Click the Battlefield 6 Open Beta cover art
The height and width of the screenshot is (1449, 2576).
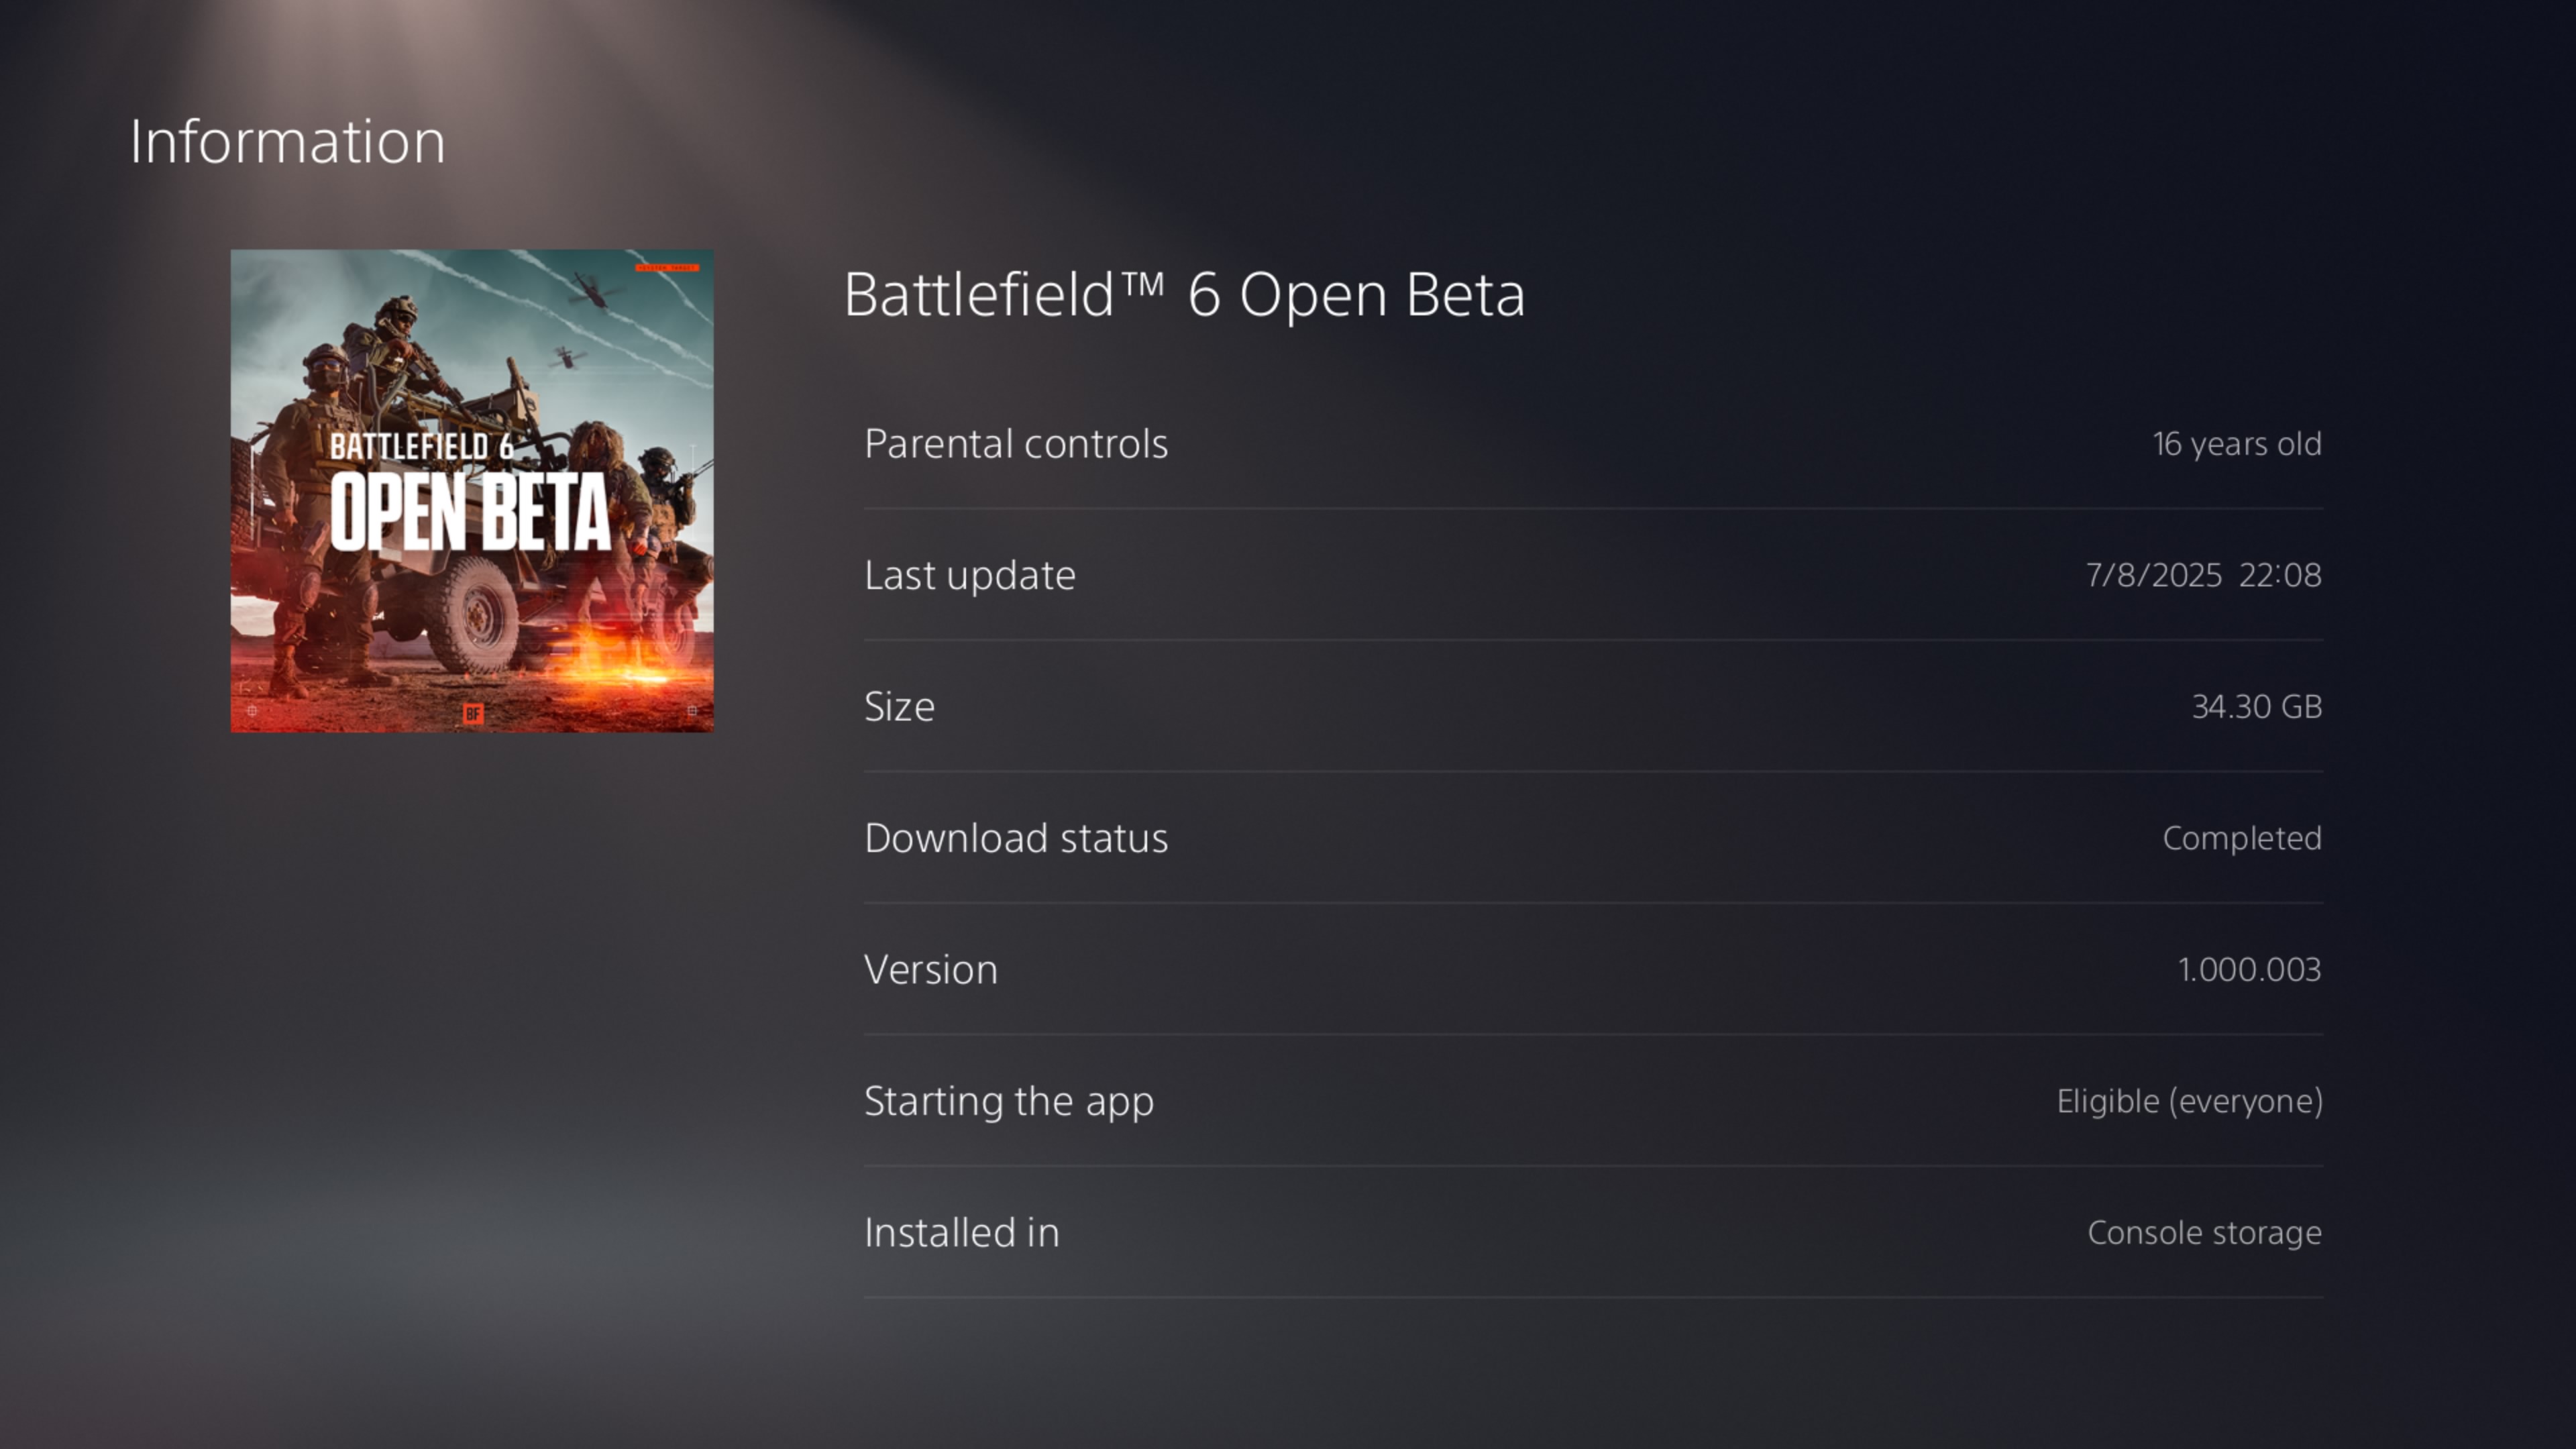[x=472, y=491]
